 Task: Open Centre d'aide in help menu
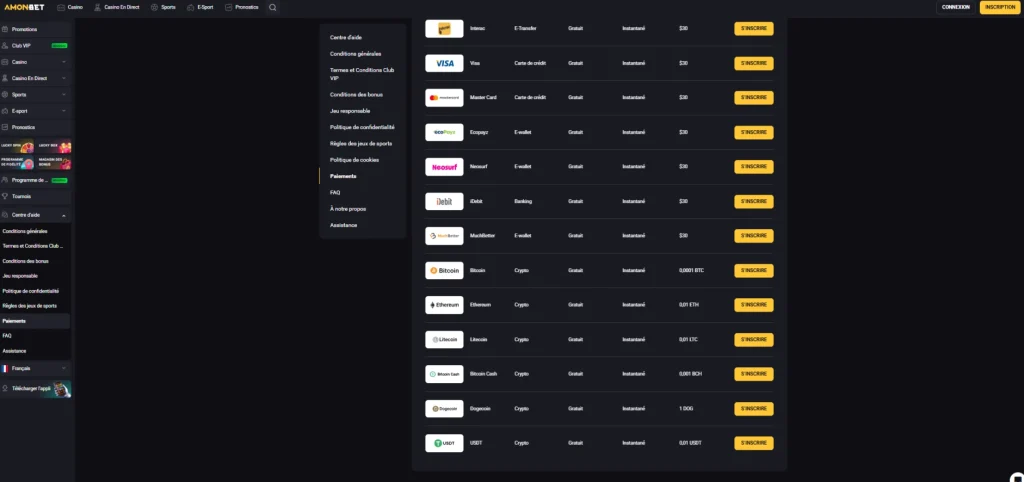(x=346, y=38)
